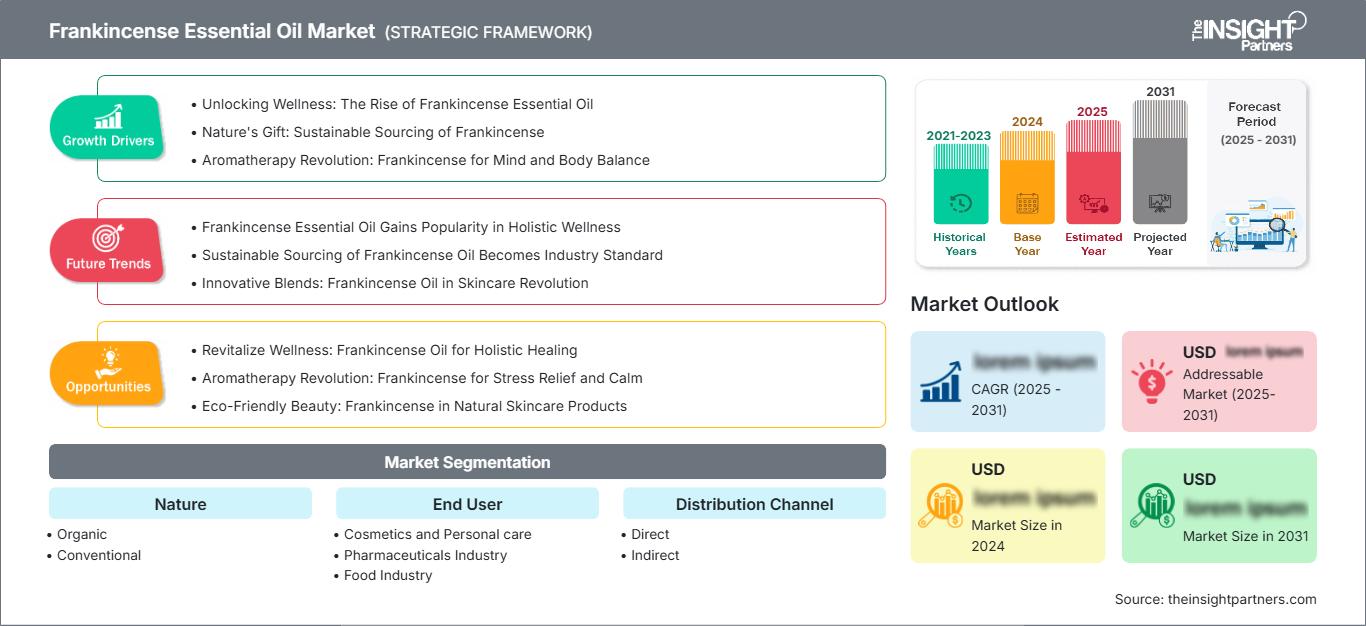Click 'Indirect' under Distribution Channel
The image size is (1366, 626).
pyautogui.click(x=655, y=555)
